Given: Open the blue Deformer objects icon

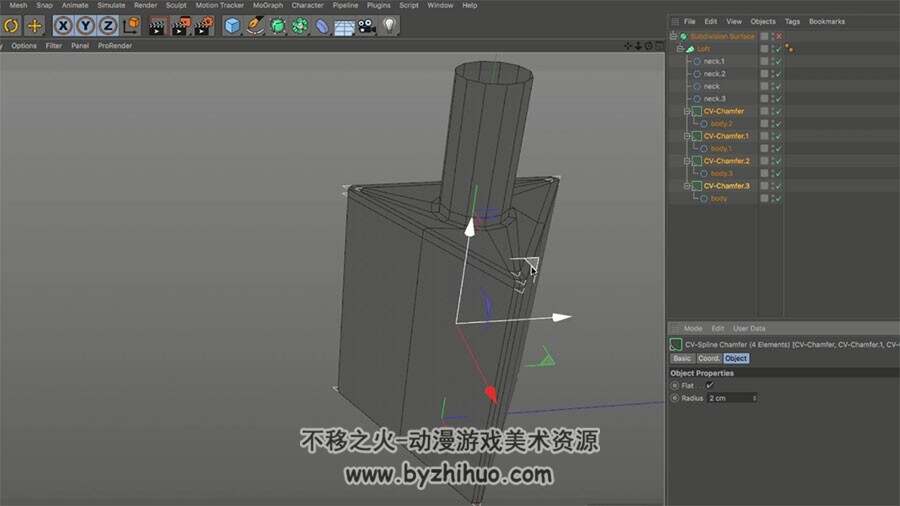Looking at the screenshot, I should 322,26.
